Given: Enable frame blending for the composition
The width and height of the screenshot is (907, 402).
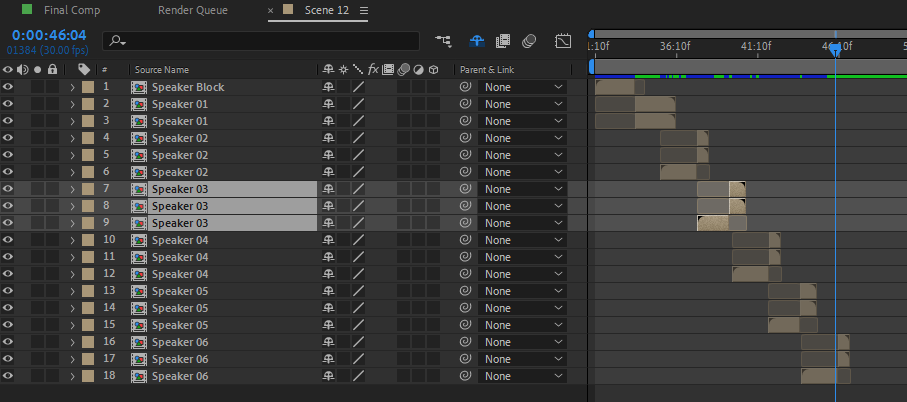Looking at the screenshot, I should pyautogui.click(x=503, y=41).
